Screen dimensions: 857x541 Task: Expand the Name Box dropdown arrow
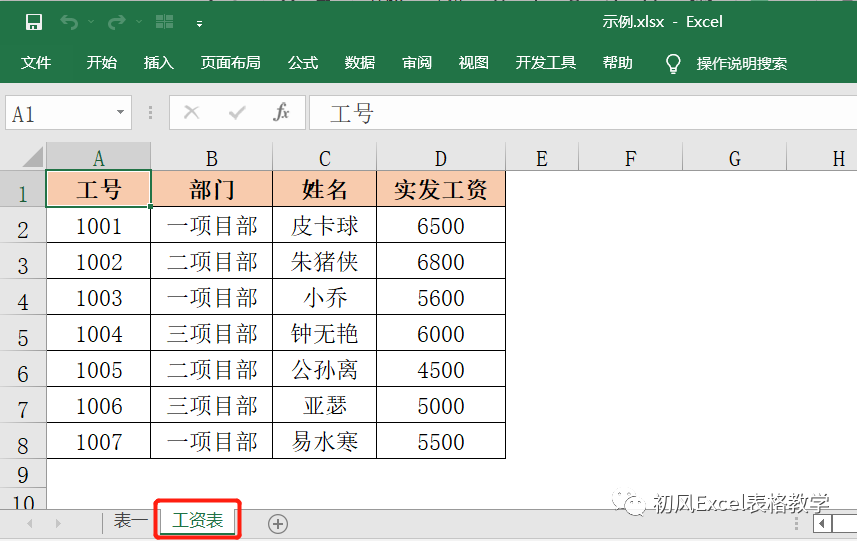point(120,113)
